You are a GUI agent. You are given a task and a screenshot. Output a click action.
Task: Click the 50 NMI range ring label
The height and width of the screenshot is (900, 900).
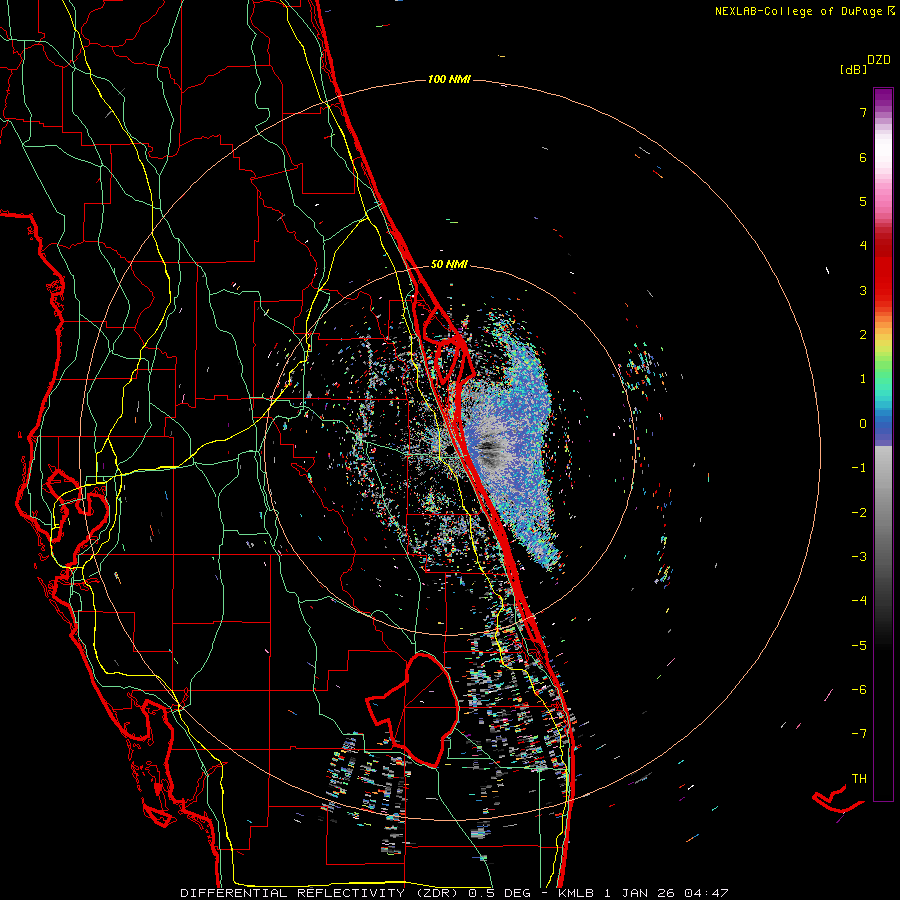pos(449,265)
